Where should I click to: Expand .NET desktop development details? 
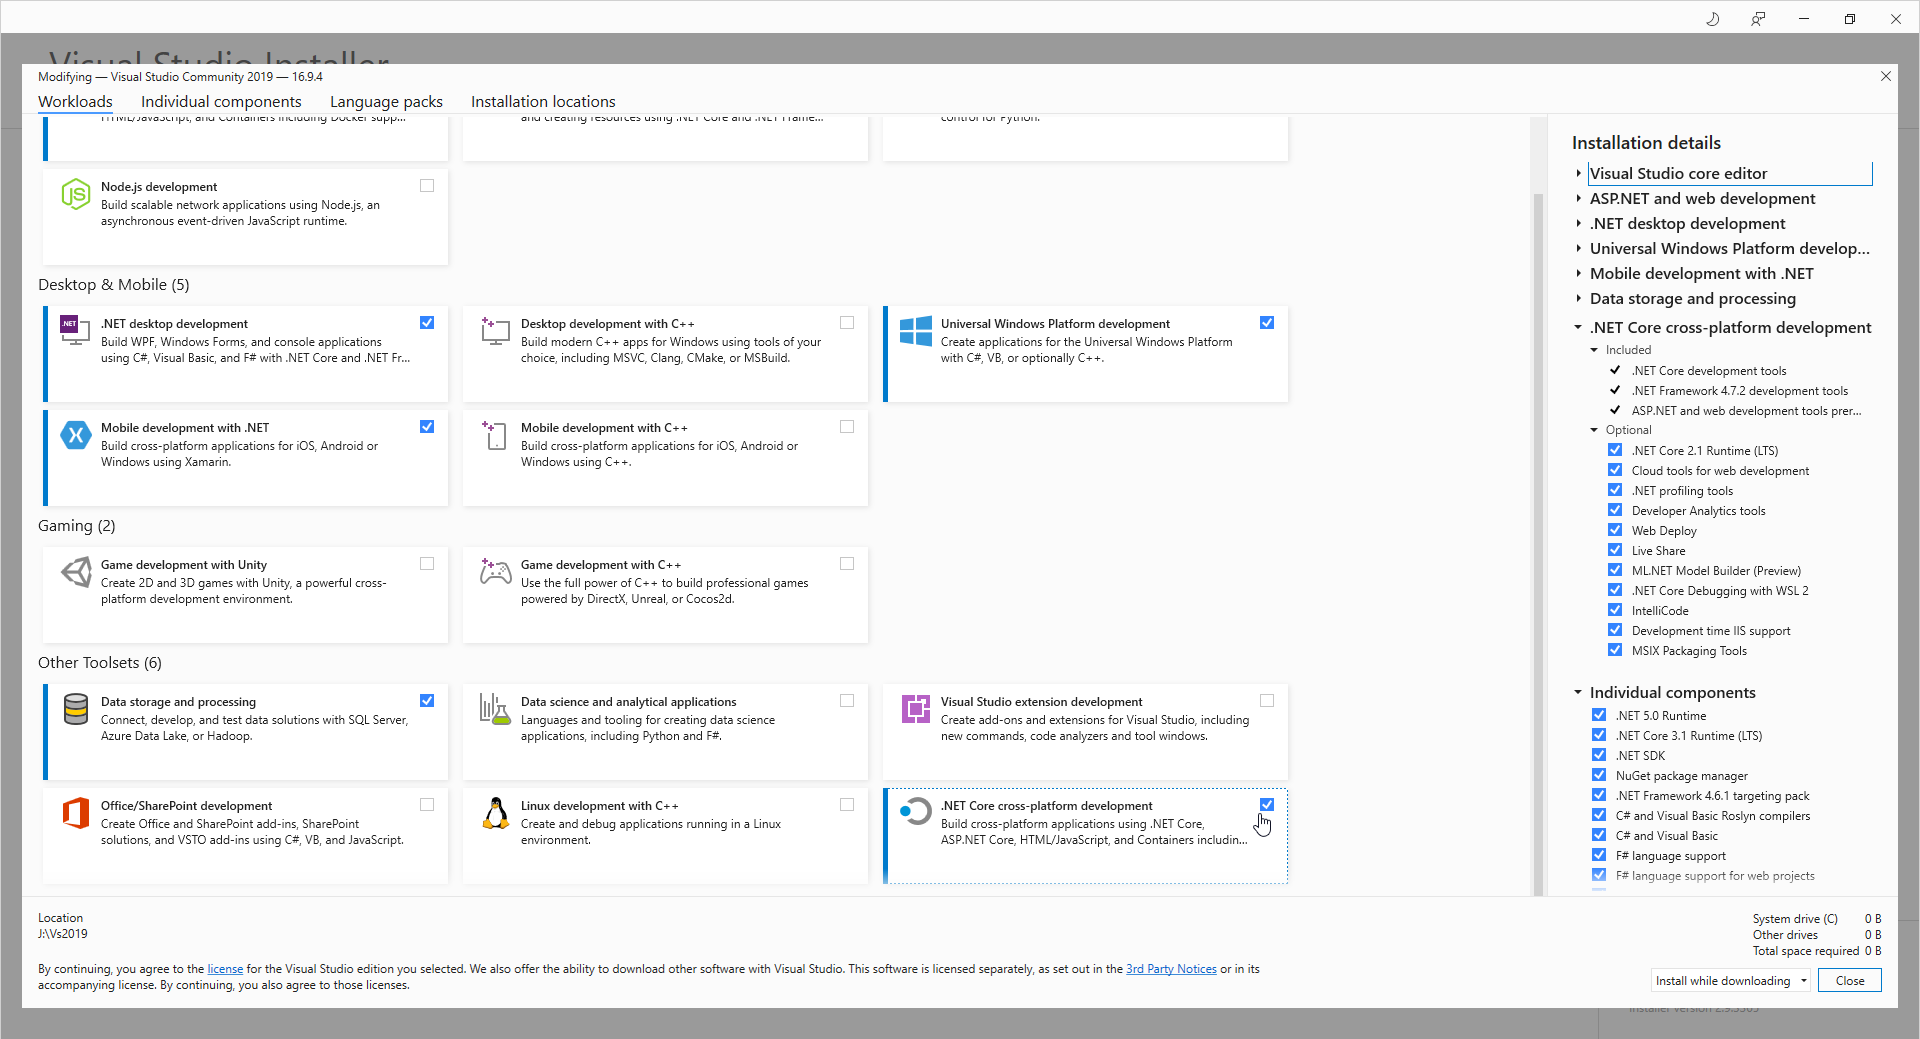point(1579,224)
